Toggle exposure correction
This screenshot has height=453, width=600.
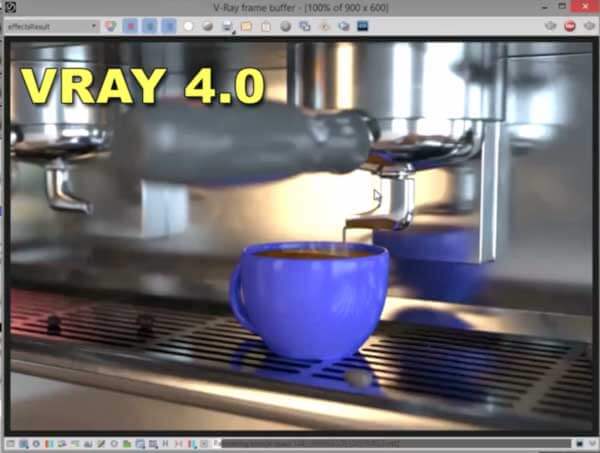(88, 444)
